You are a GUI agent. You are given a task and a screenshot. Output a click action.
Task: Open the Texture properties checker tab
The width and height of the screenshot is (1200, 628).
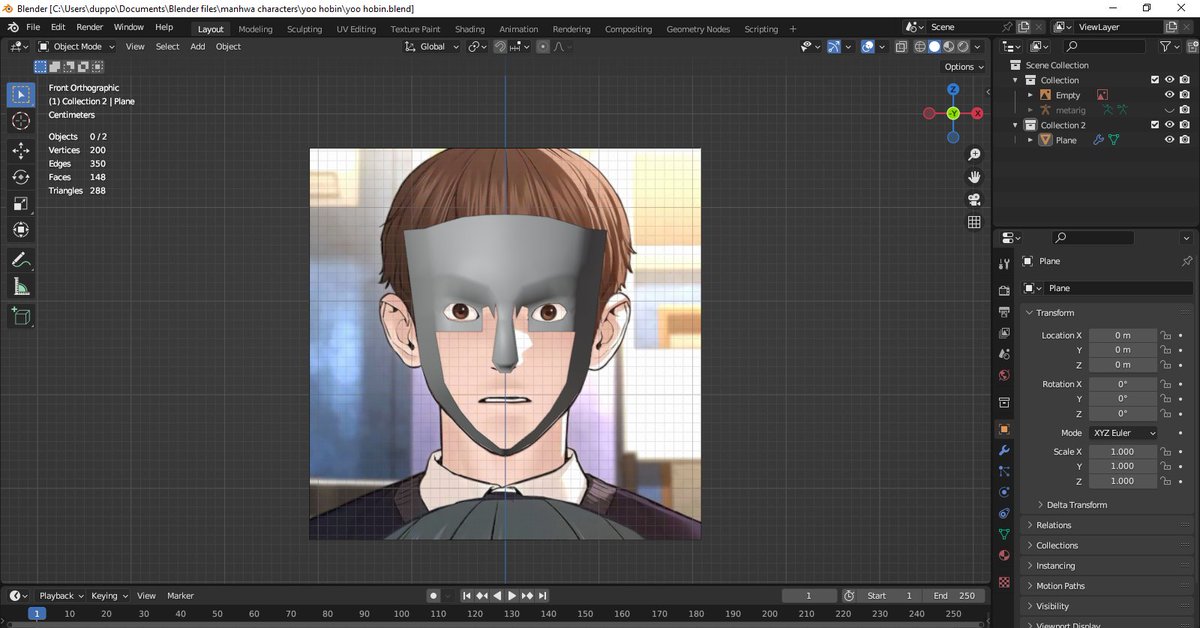[1004, 582]
